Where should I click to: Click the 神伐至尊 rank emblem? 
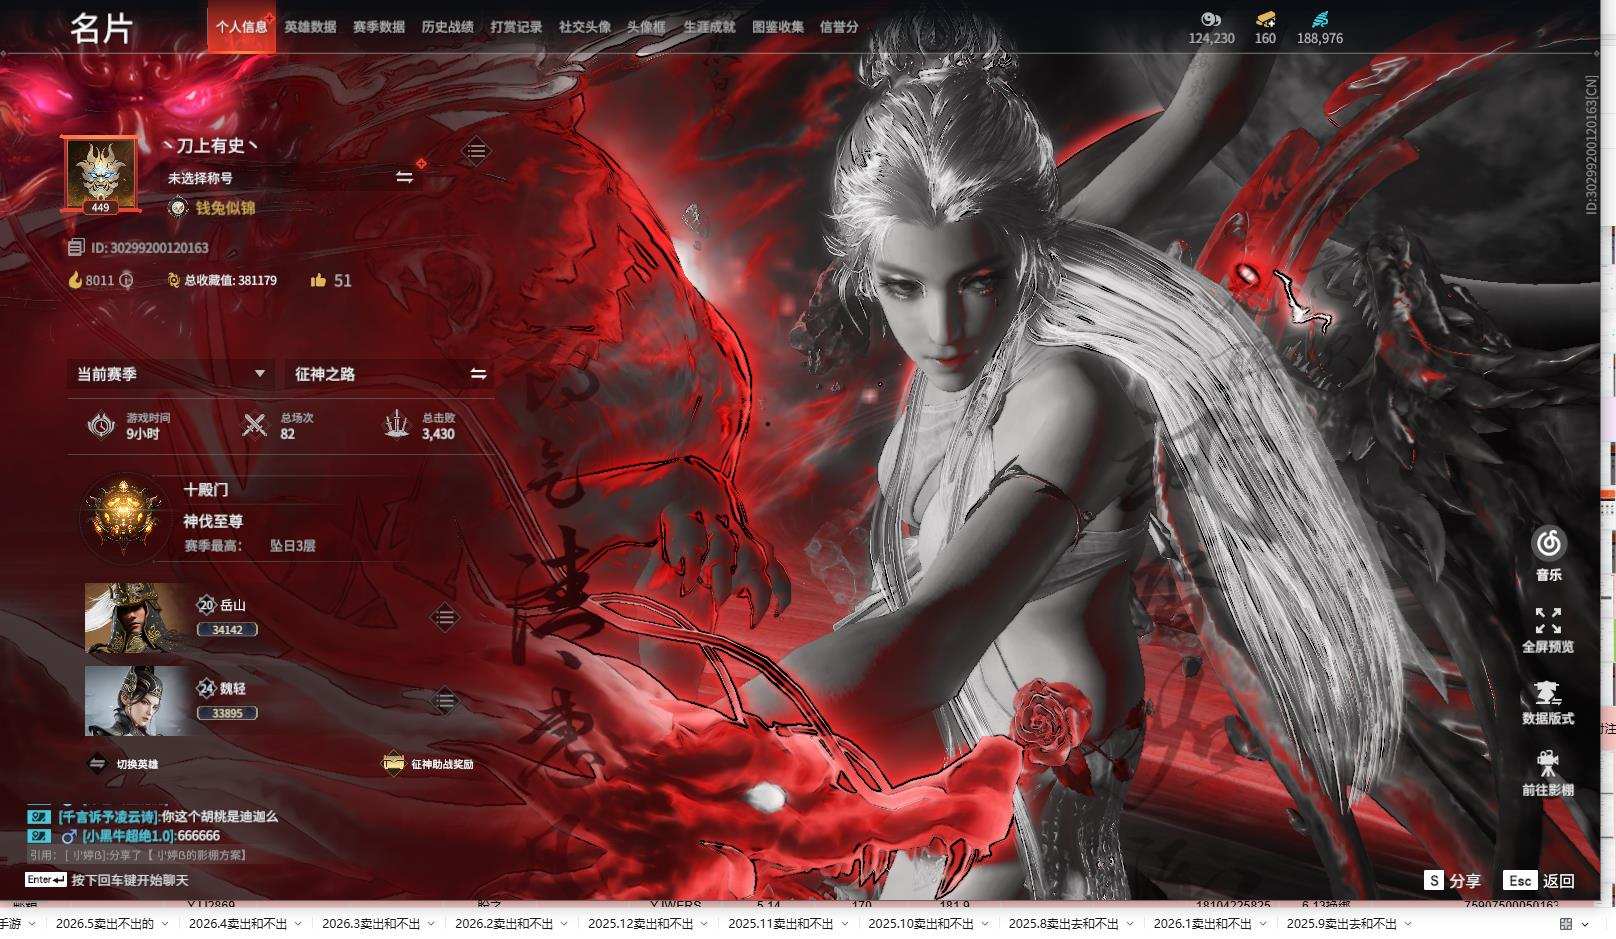pos(123,517)
